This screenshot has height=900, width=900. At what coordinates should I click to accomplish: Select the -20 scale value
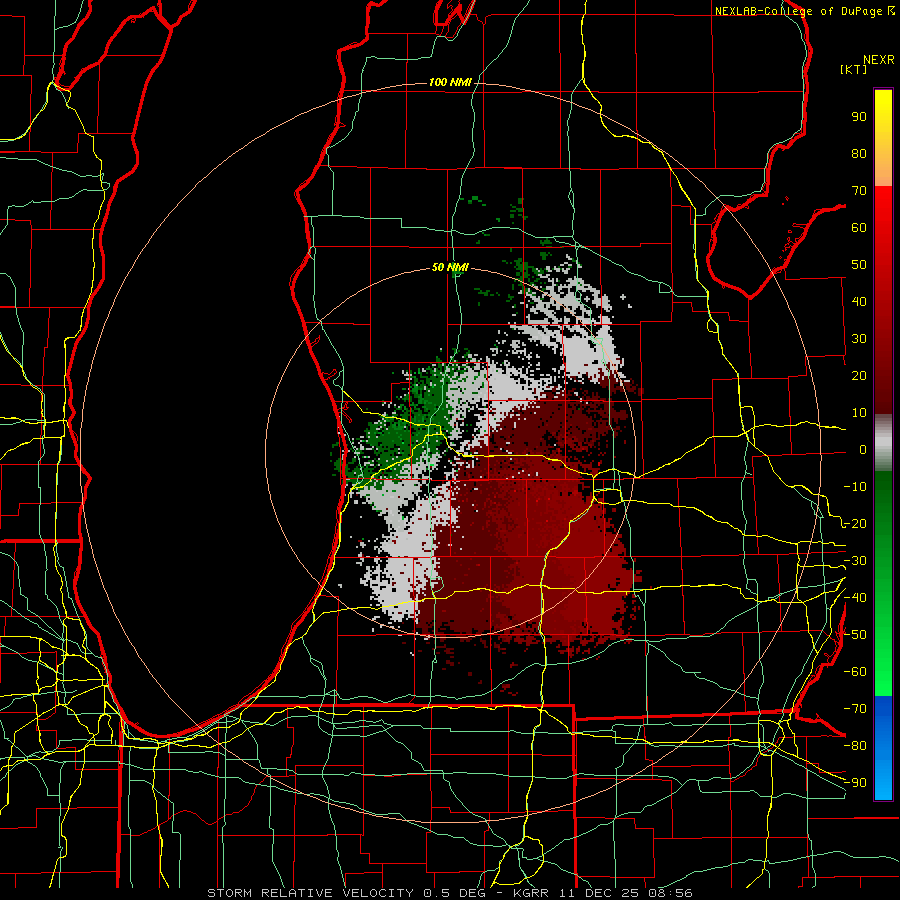coord(855,523)
